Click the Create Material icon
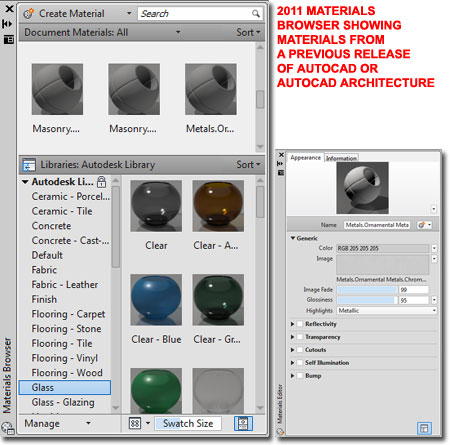This screenshot has width=450, height=445. click(29, 14)
